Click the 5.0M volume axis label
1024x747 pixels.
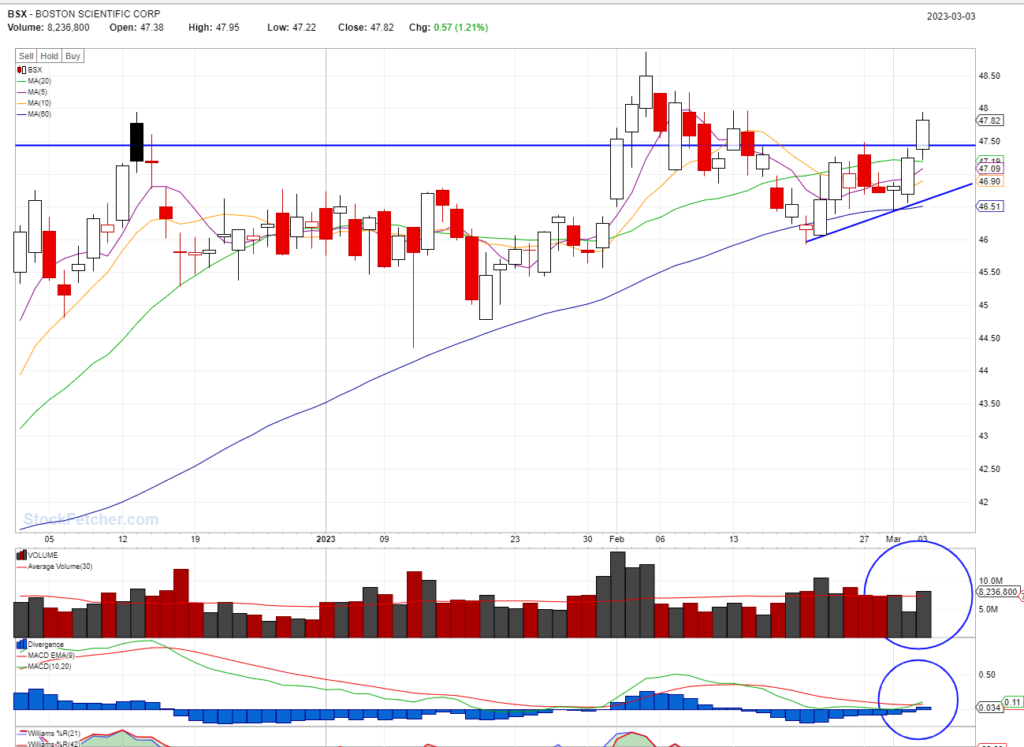click(988, 609)
